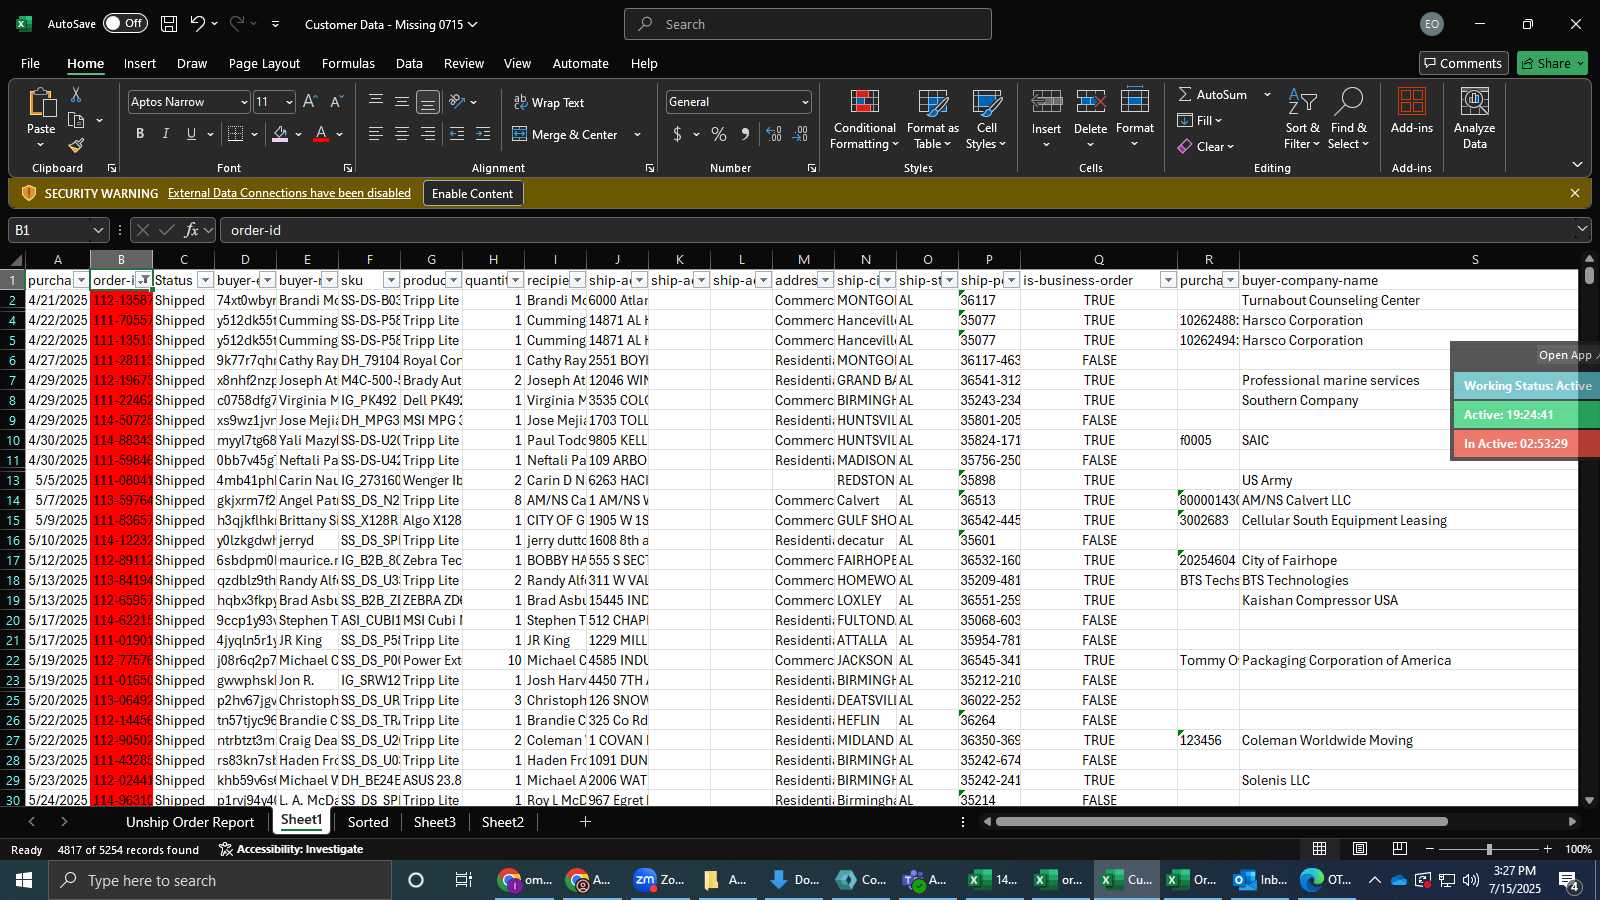Click the Cut scissors icon
The height and width of the screenshot is (900, 1600).
[x=76, y=94]
